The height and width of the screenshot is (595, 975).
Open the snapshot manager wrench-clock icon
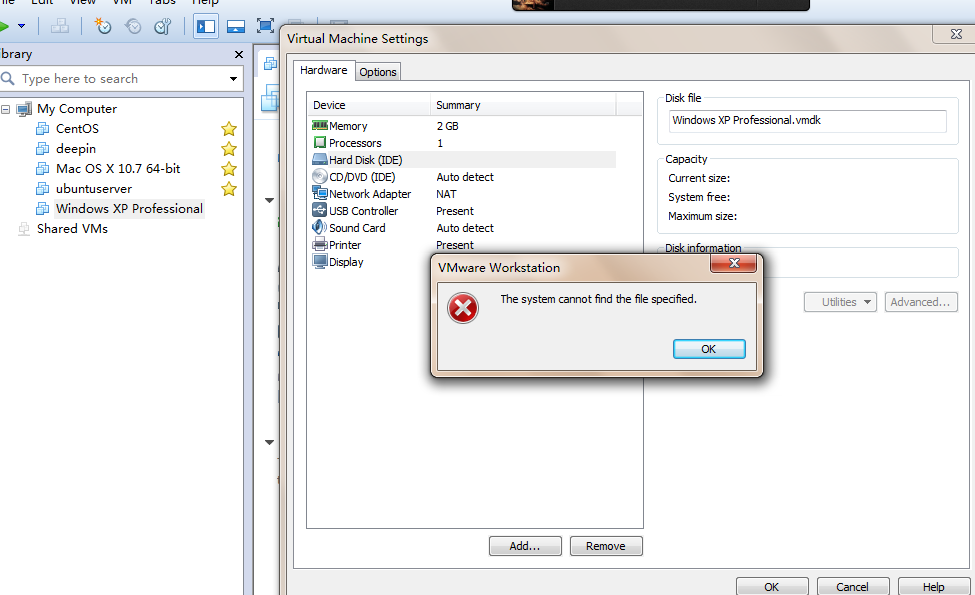(162, 26)
